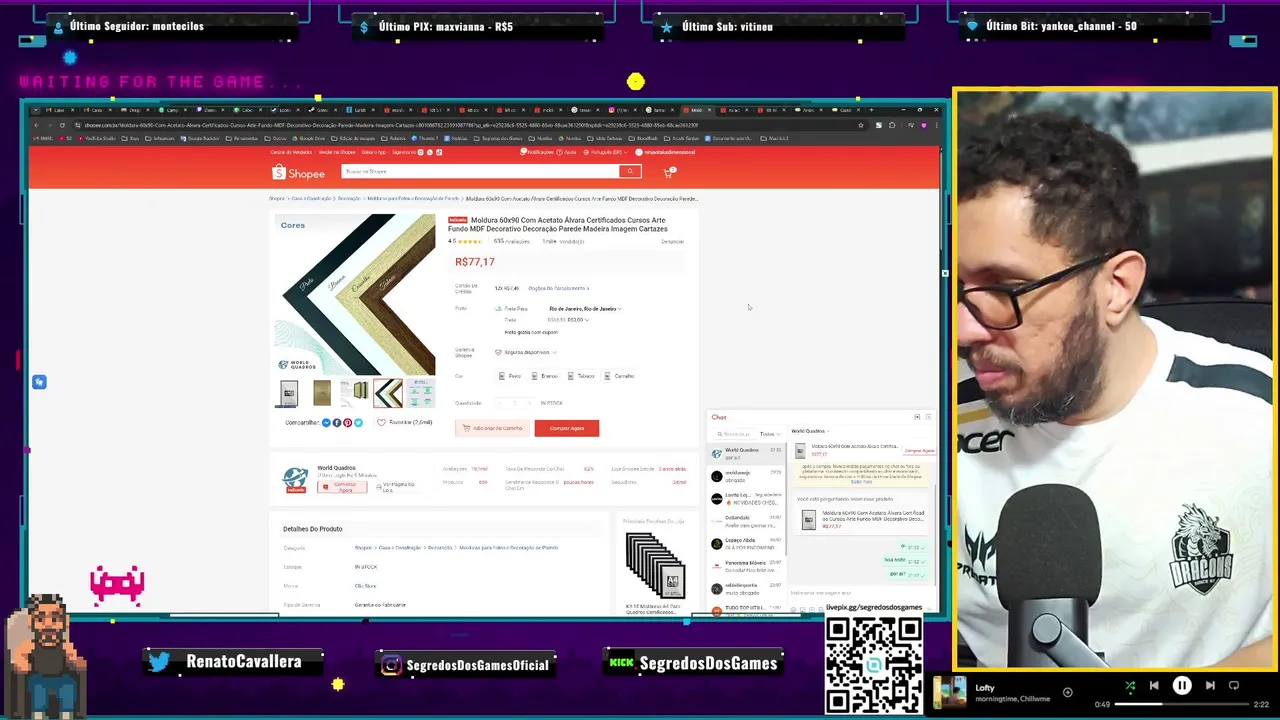Viewport: 1280px width, 720px height.
Task: Decrease quantity with minus stepper
Action: (501, 403)
